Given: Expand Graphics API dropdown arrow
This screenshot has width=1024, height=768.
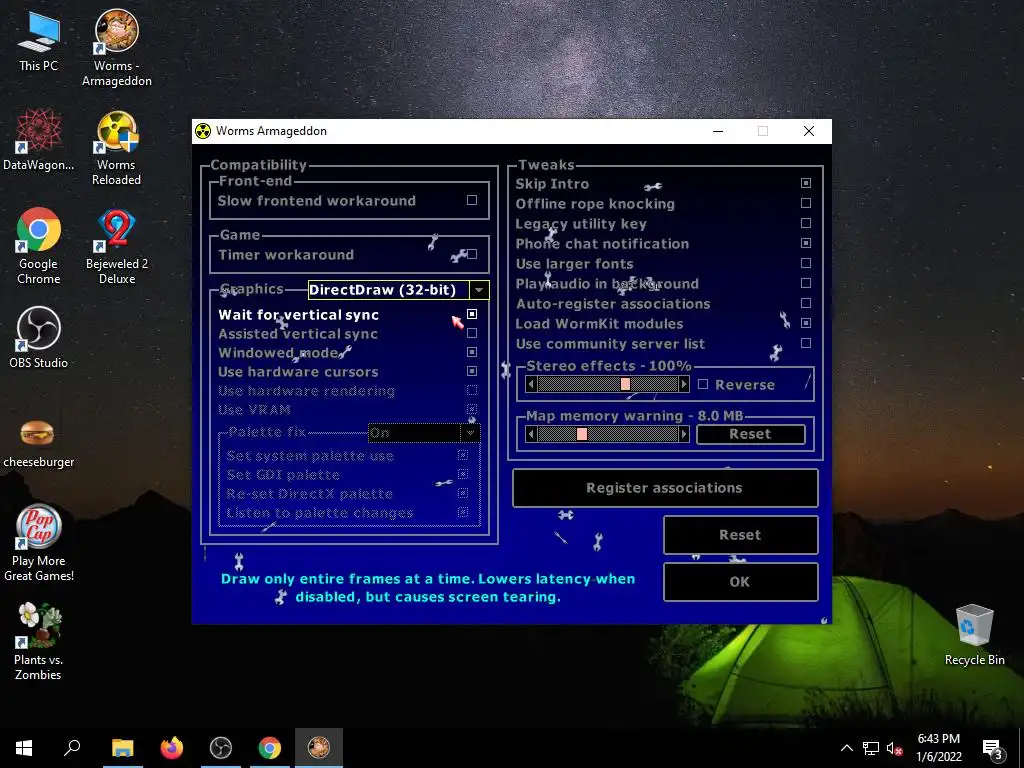Looking at the screenshot, I should 479,289.
